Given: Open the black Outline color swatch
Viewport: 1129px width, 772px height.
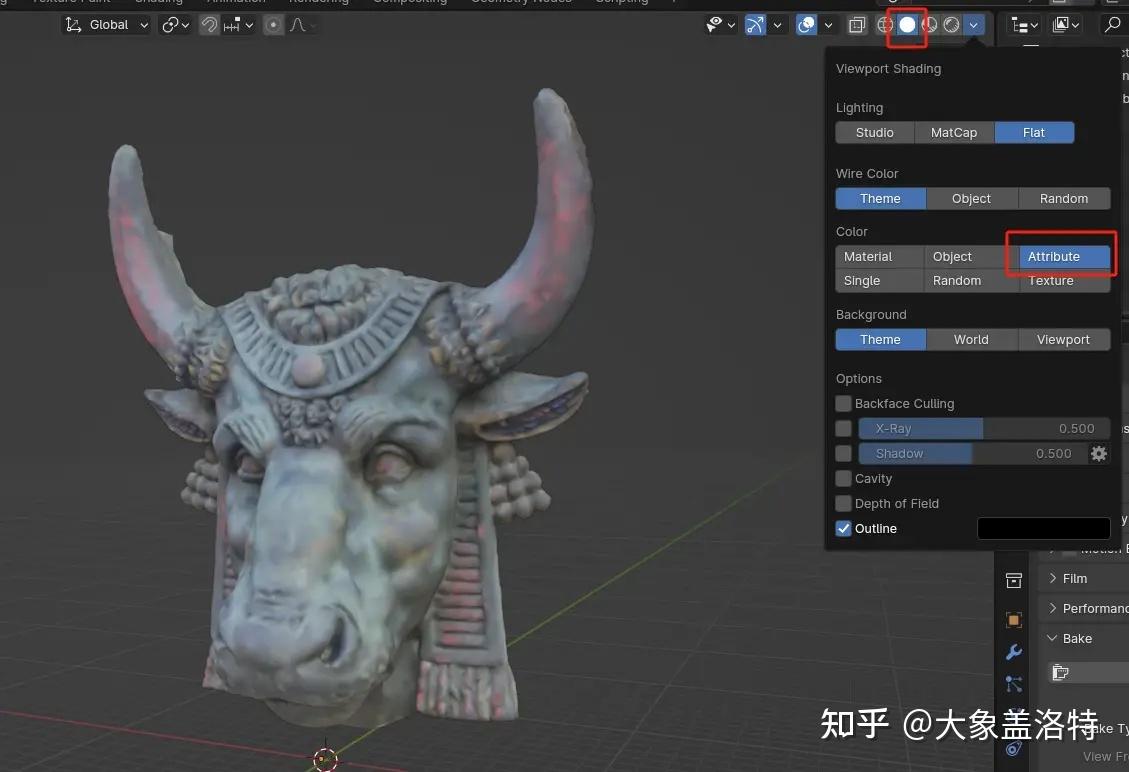Looking at the screenshot, I should point(1043,528).
